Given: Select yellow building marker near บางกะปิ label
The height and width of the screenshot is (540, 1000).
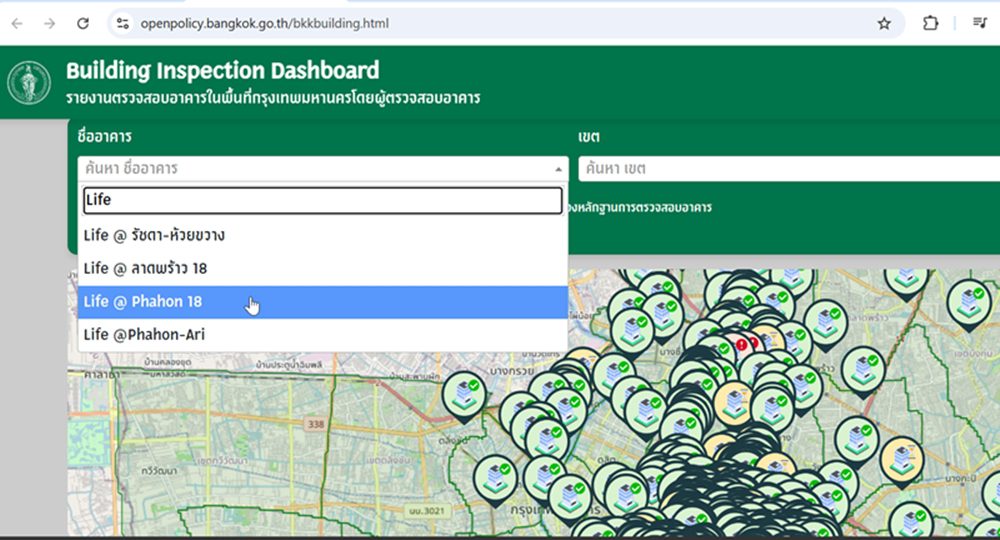Looking at the screenshot, I should [903, 460].
